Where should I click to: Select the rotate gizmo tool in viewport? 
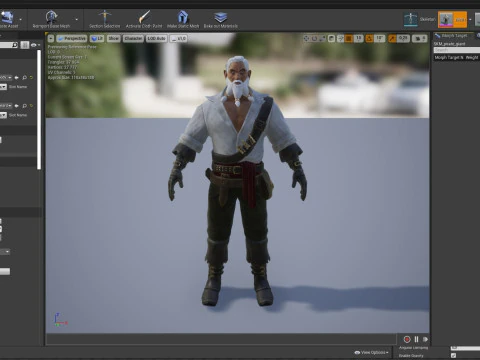tap(314, 39)
